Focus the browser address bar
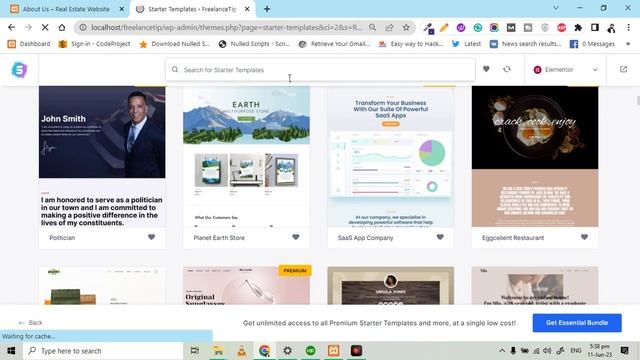Screen dimensions: 640x360 [227, 27]
